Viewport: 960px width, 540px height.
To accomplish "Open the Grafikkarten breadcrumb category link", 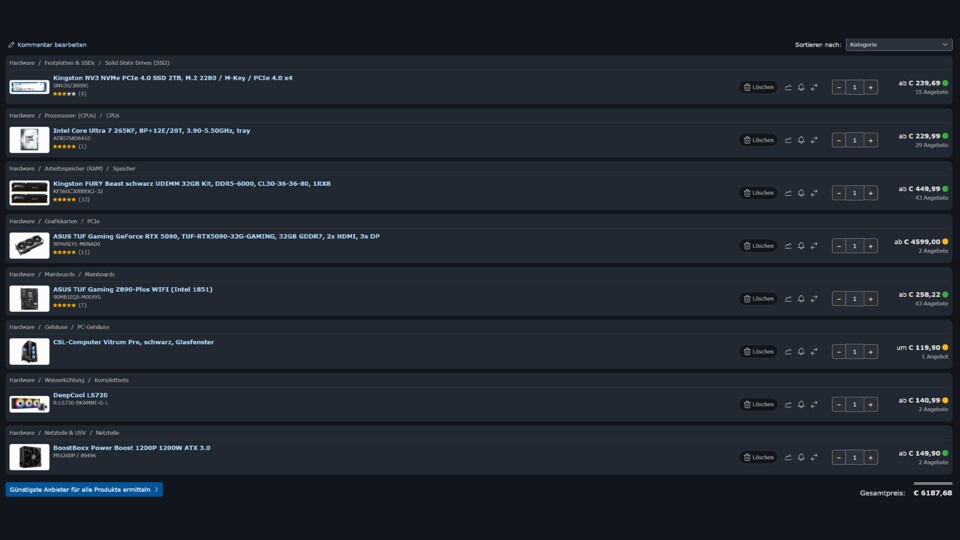I will [x=61, y=222].
